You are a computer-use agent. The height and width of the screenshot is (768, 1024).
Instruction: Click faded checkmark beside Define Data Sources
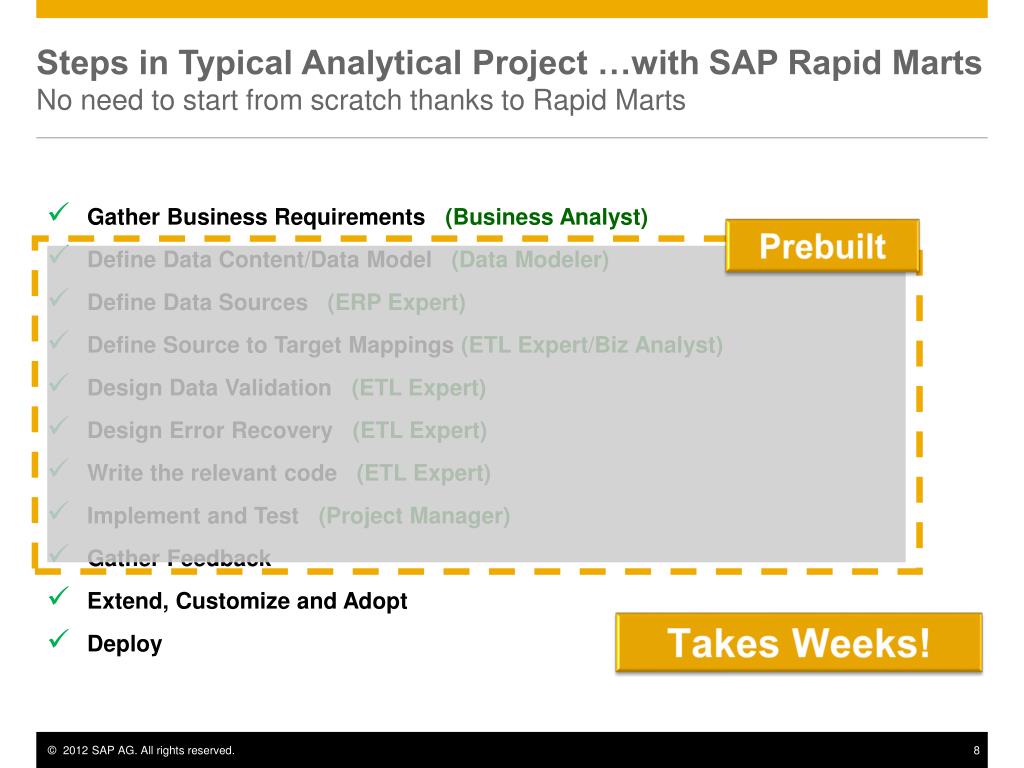tap(59, 298)
